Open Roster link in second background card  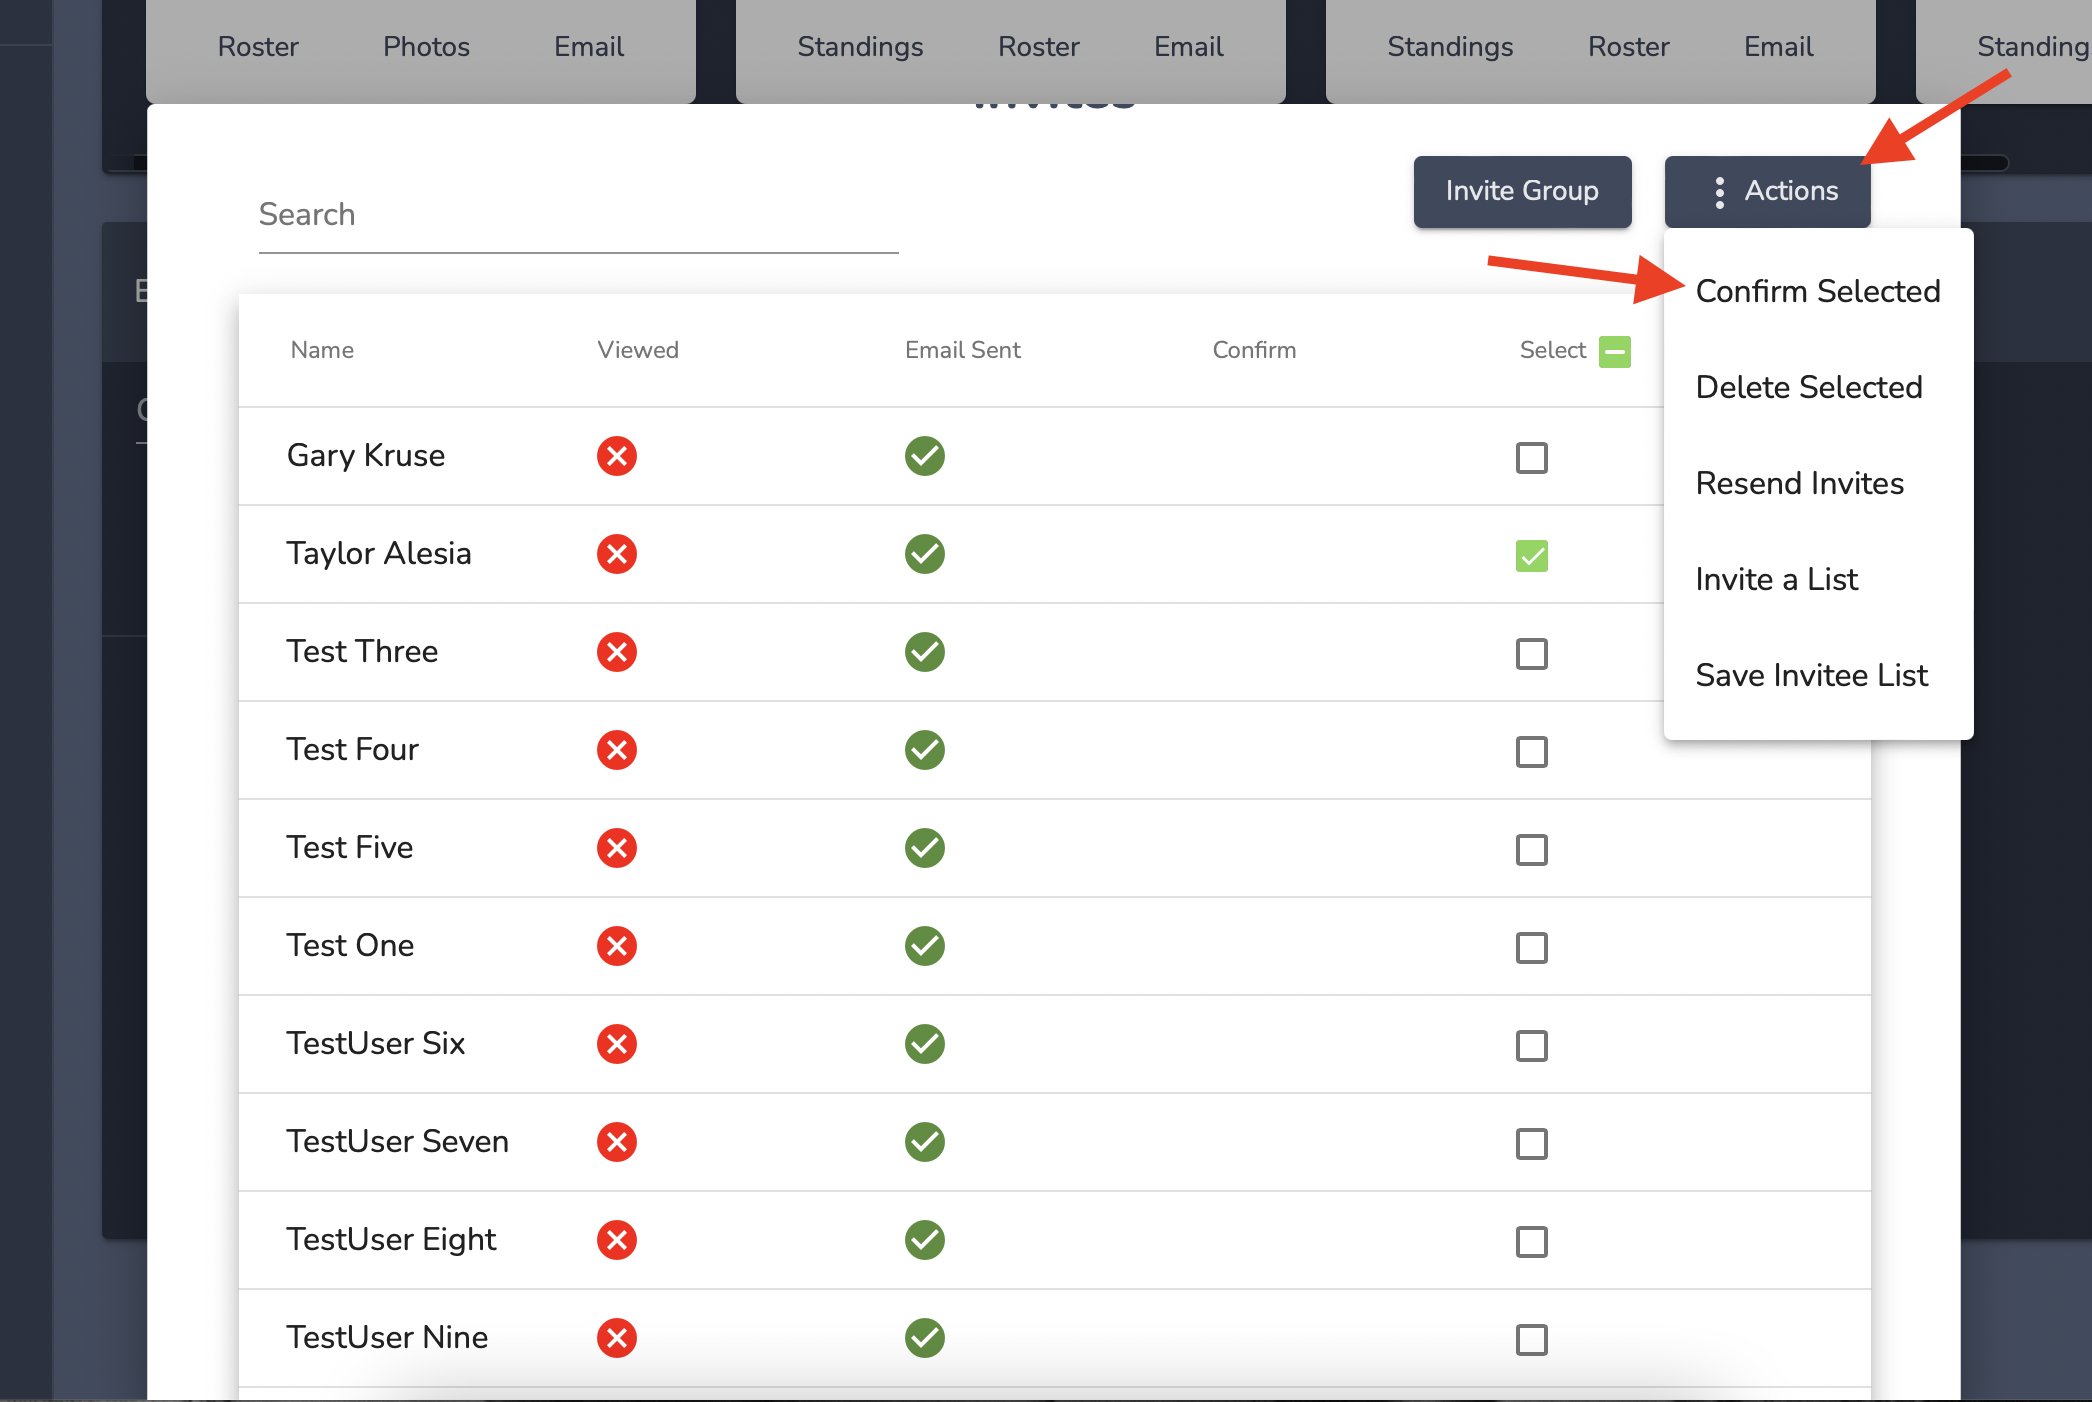[x=1038, y=47]
